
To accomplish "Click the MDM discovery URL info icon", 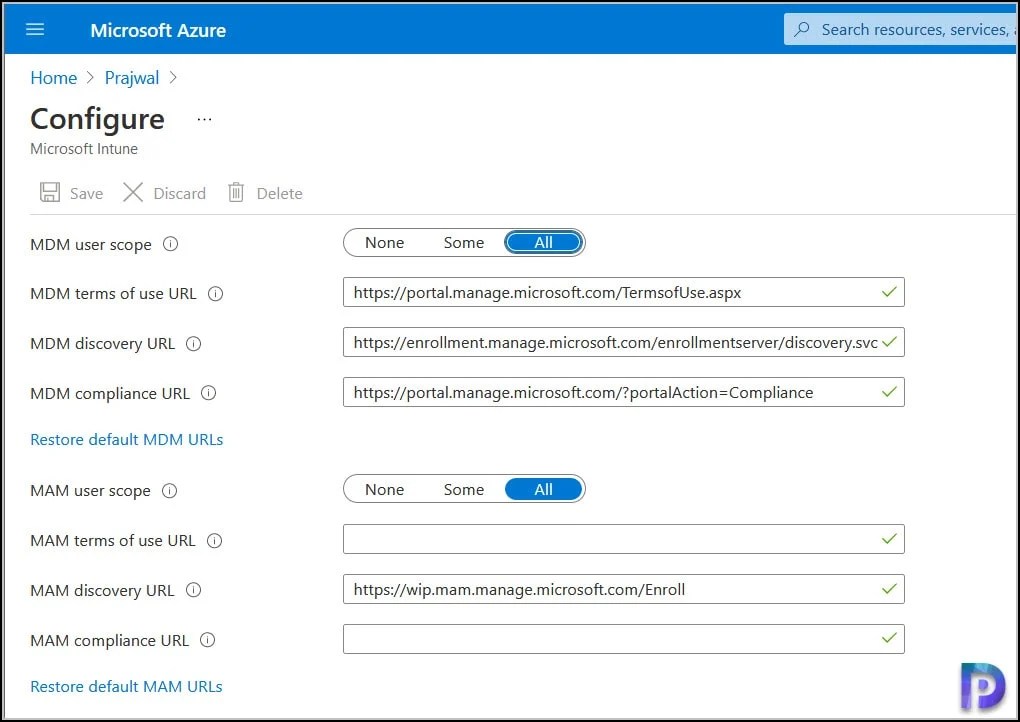I will [x=194, y=343].
